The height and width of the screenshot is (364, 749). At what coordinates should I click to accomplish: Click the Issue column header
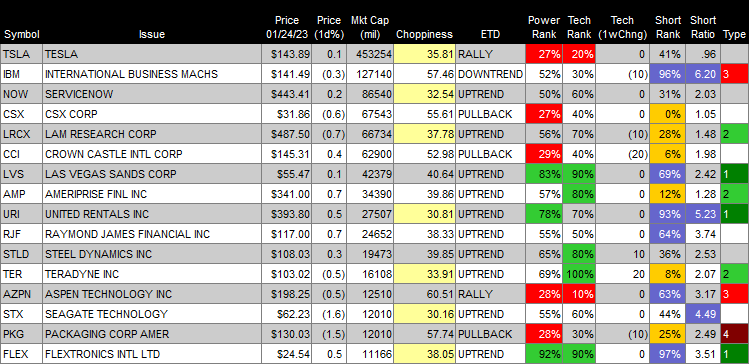tap(152, 34)
